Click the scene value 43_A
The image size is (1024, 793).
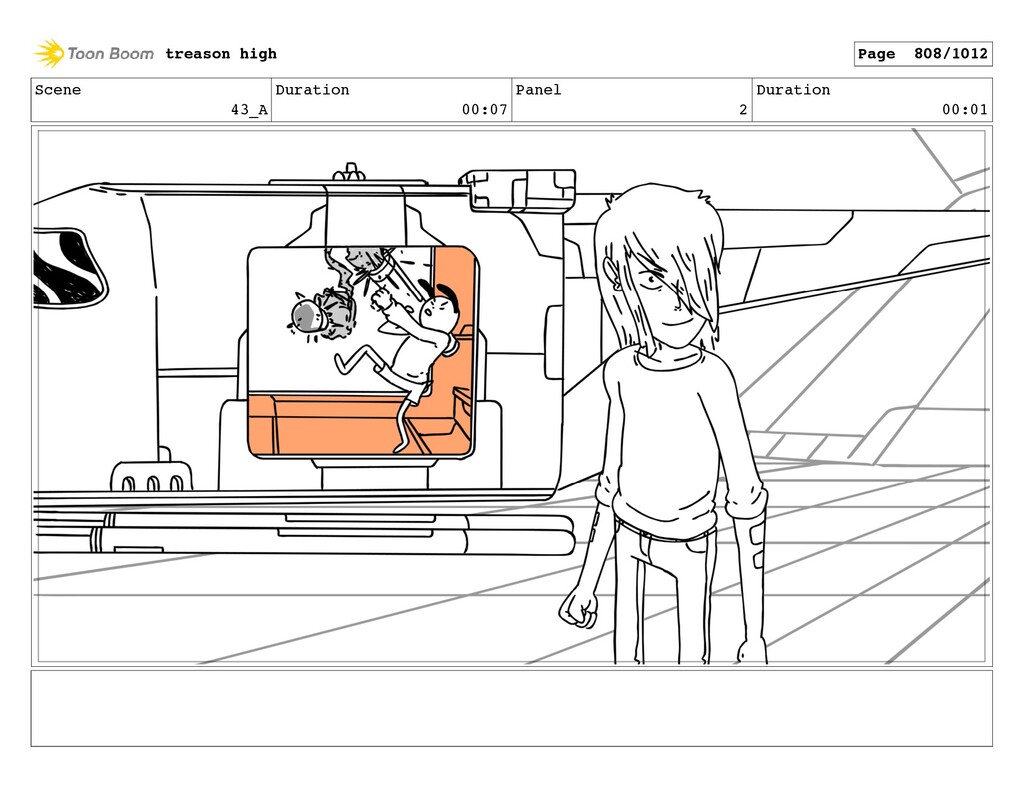tap(249, 110)
